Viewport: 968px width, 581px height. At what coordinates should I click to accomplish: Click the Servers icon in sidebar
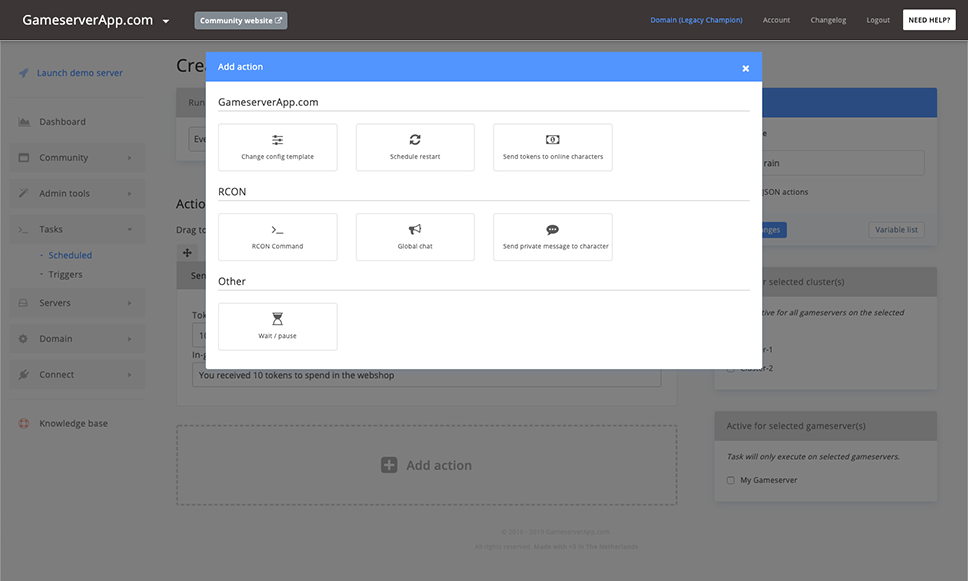[23, 303]
